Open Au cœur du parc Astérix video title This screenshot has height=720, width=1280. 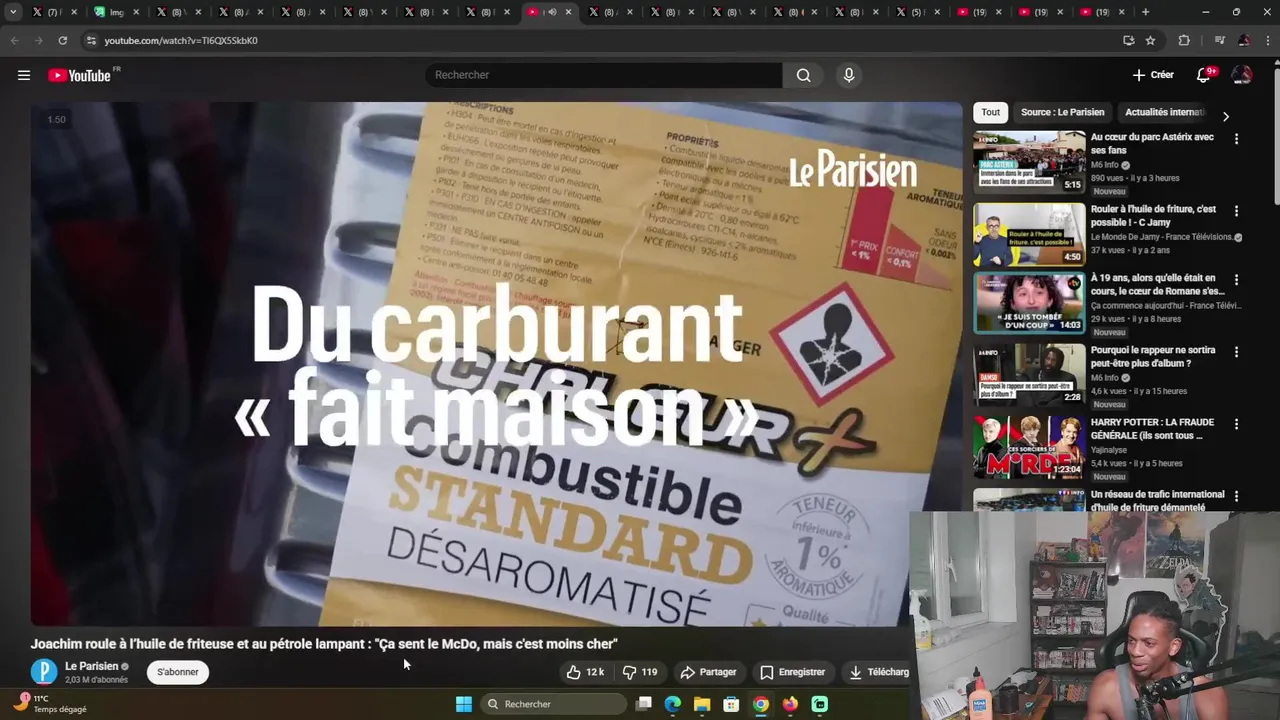pyautogui.click(x=1152, y=144)
